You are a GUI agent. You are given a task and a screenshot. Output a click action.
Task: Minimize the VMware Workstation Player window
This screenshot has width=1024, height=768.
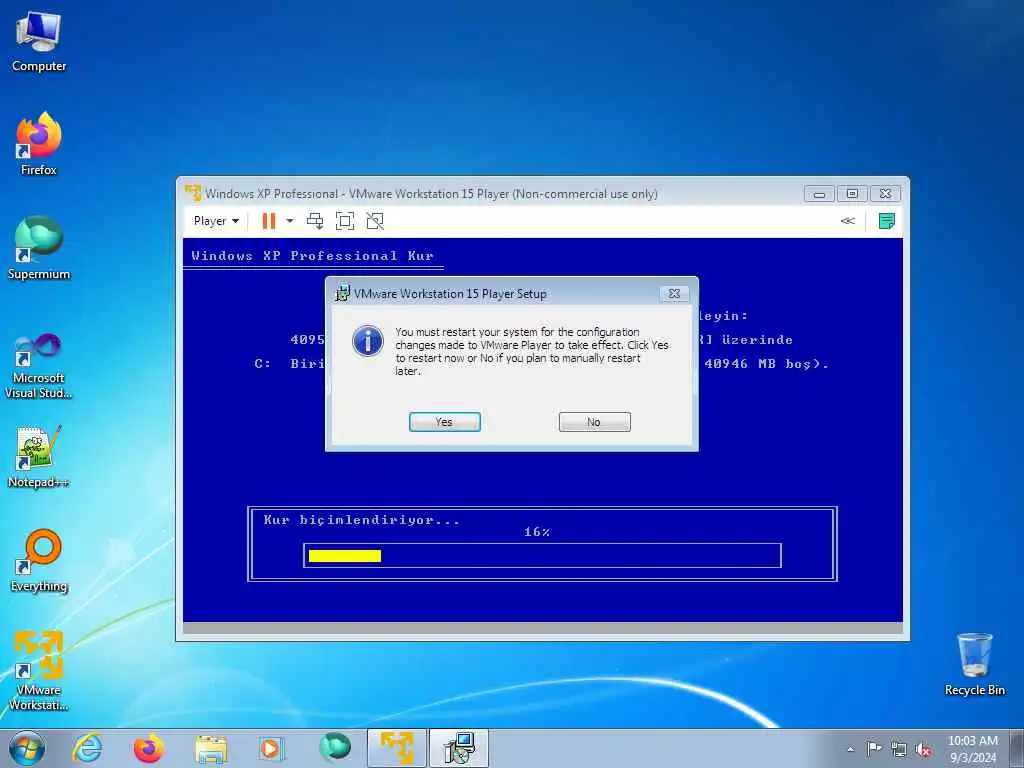[x=820, y=194]
